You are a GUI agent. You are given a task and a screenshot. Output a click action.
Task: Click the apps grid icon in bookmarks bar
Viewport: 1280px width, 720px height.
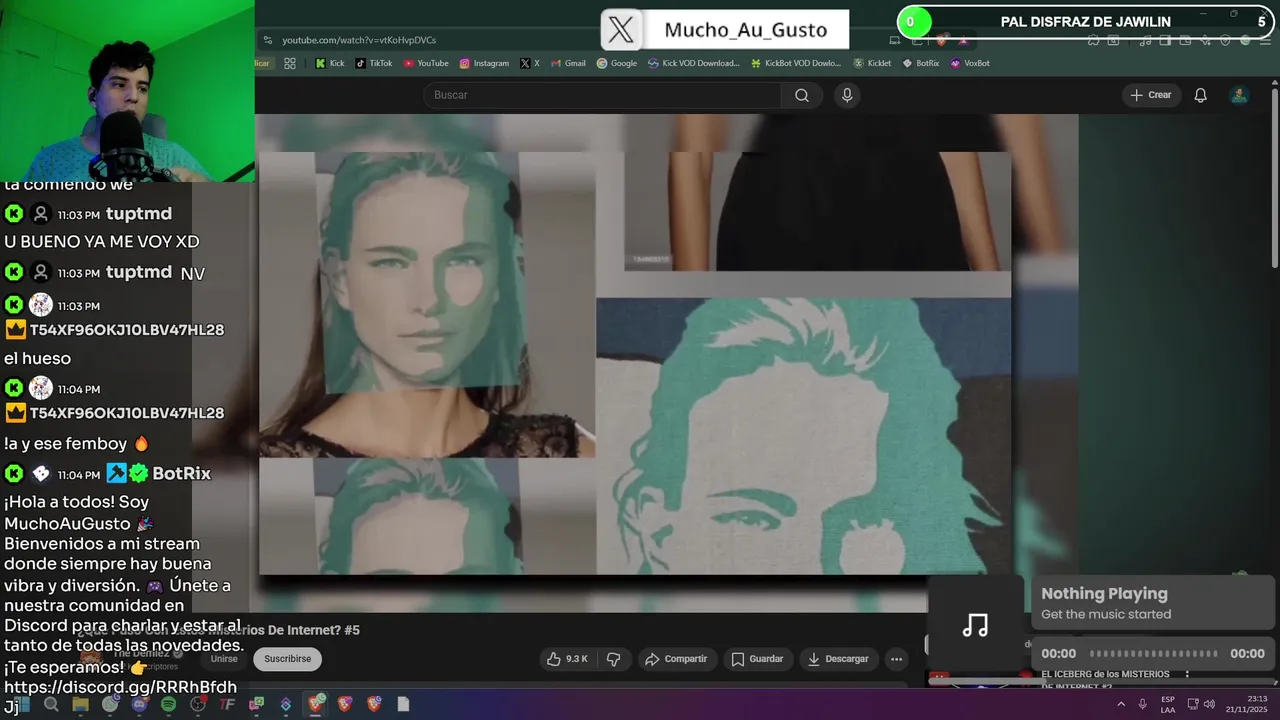click(x=290, y=63)
